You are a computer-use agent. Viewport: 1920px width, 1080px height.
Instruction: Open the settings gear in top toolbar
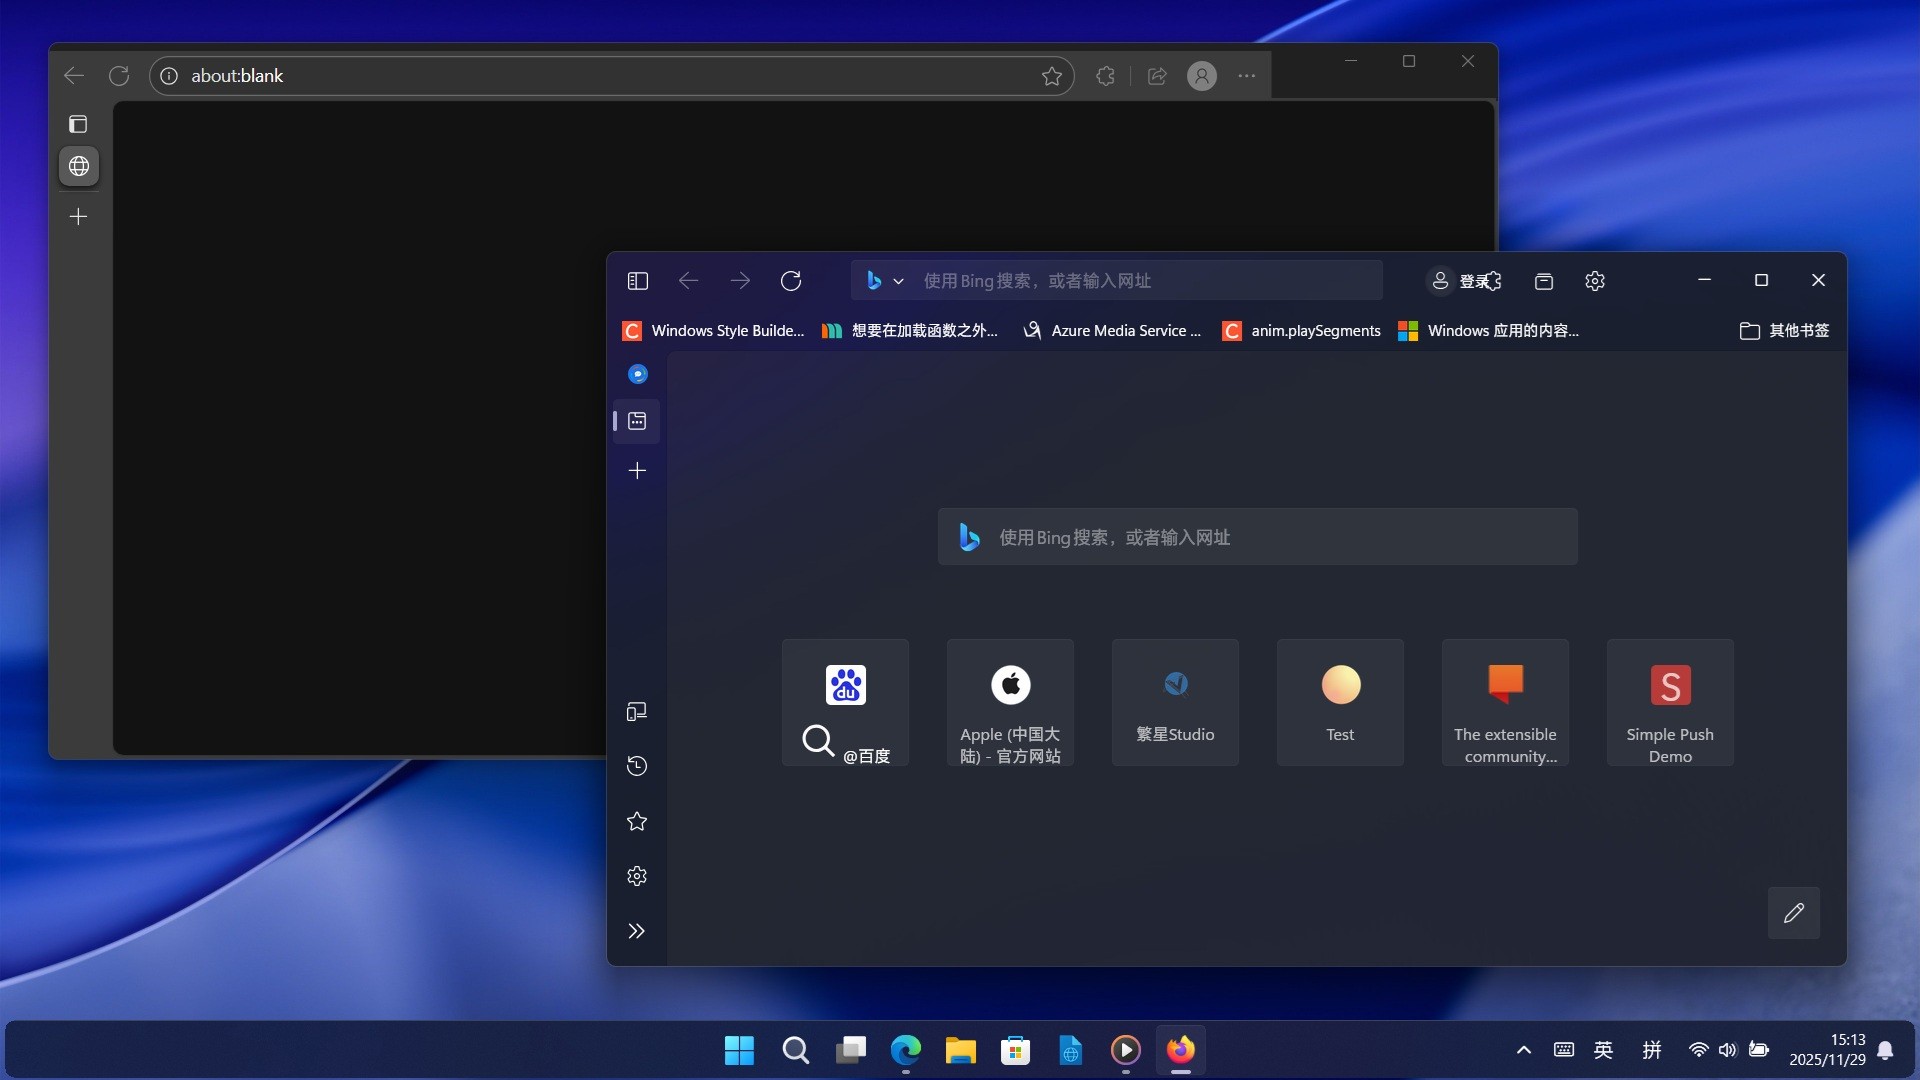[1595, 281]
